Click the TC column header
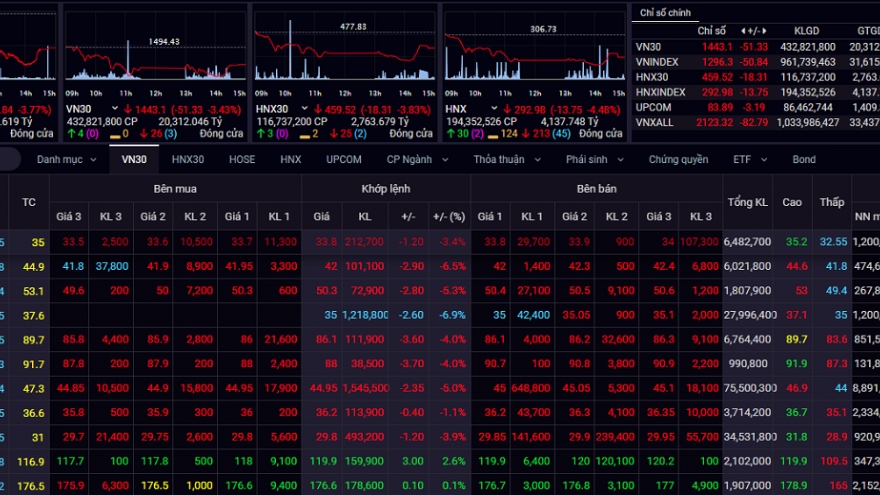 (29, 202)
